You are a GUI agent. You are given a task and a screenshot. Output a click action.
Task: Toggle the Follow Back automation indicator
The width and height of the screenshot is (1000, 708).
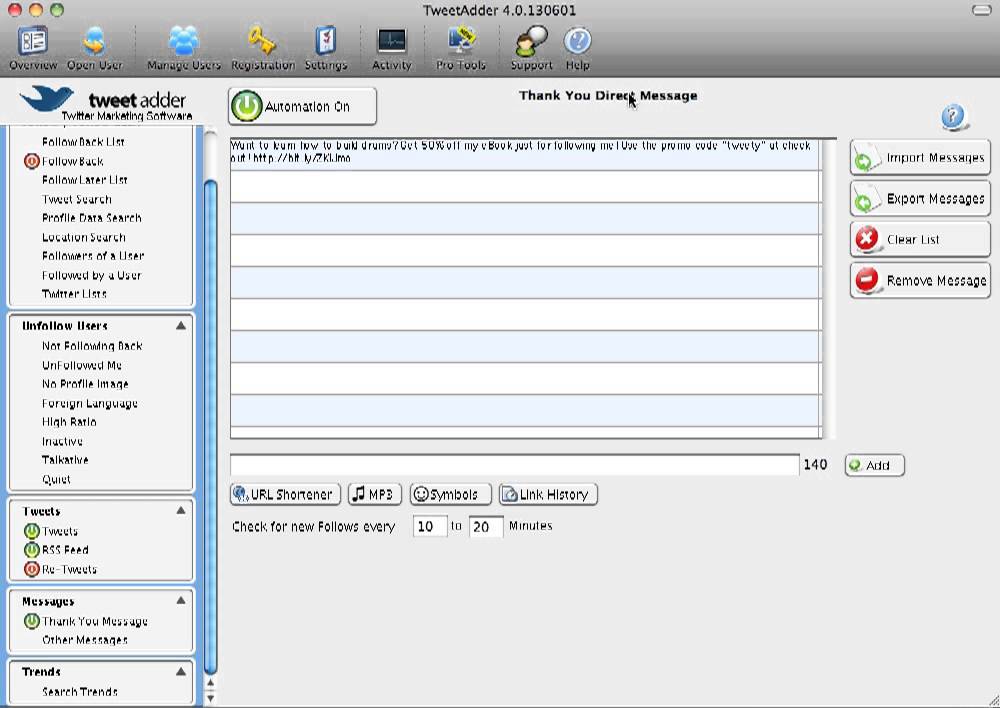pos(31,161)
